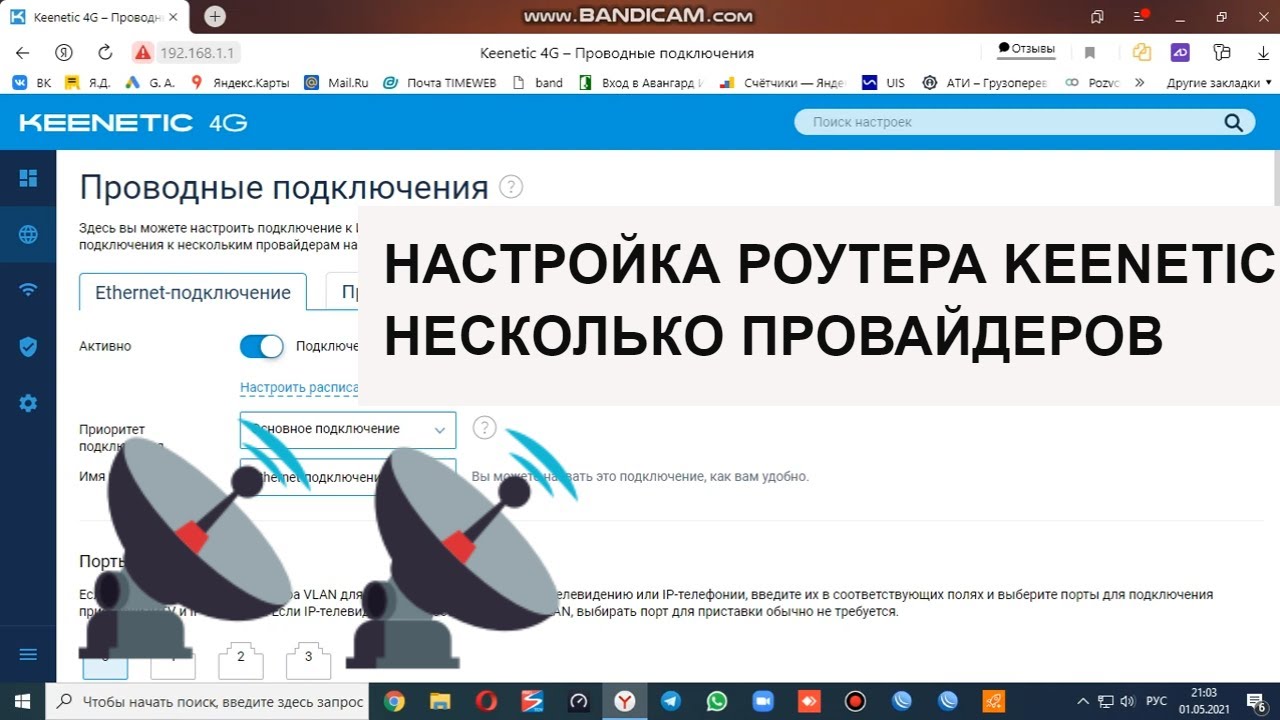This screenshot has width=1280, height=720.
Task: Open the dashboard icon in Keenetic sidebar
Action: (28, 178)
